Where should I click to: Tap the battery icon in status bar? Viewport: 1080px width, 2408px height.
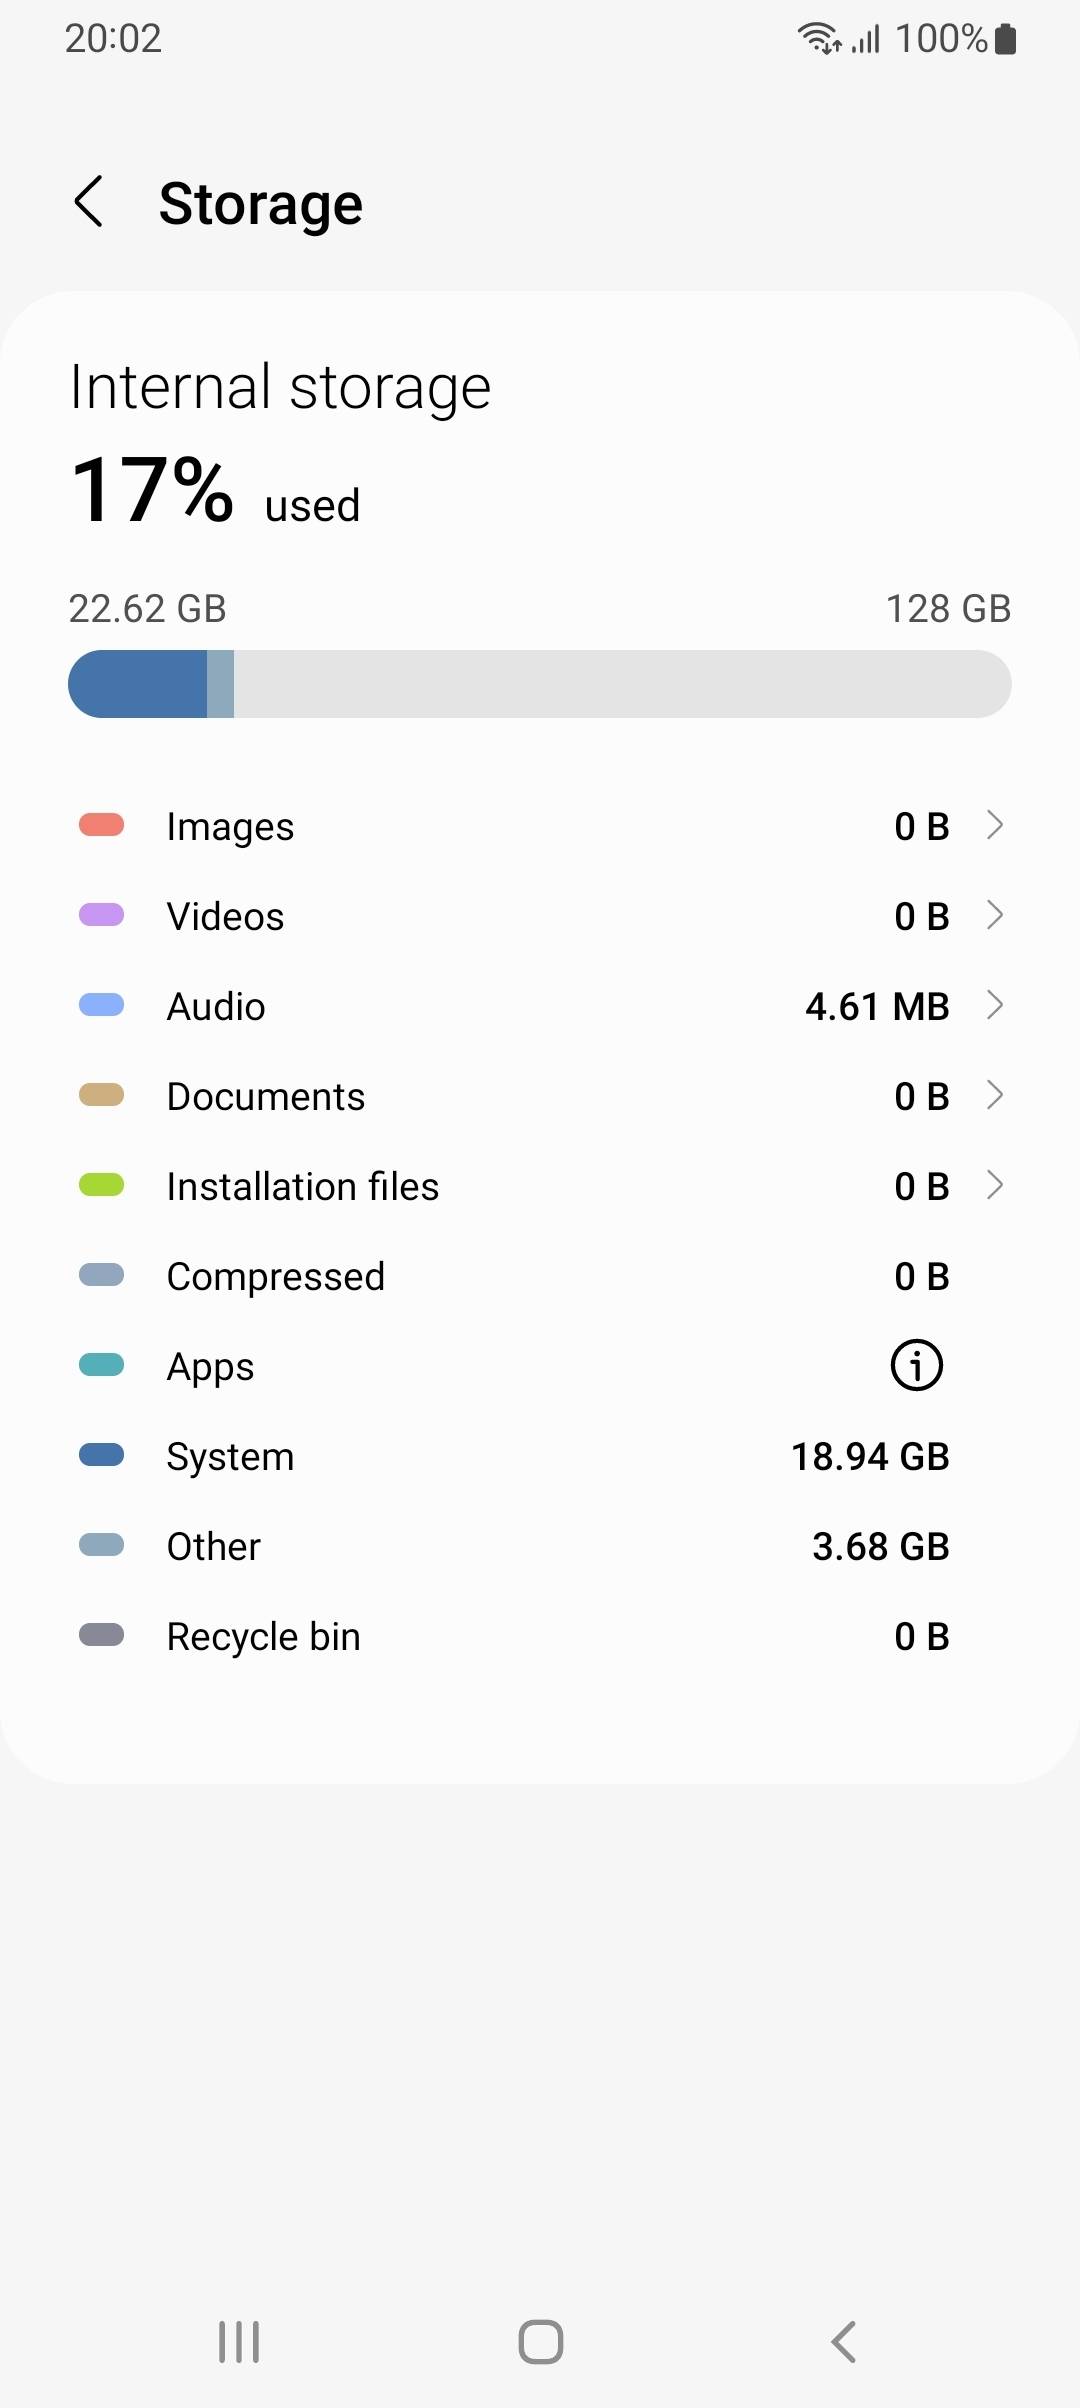click(1006, 39)
